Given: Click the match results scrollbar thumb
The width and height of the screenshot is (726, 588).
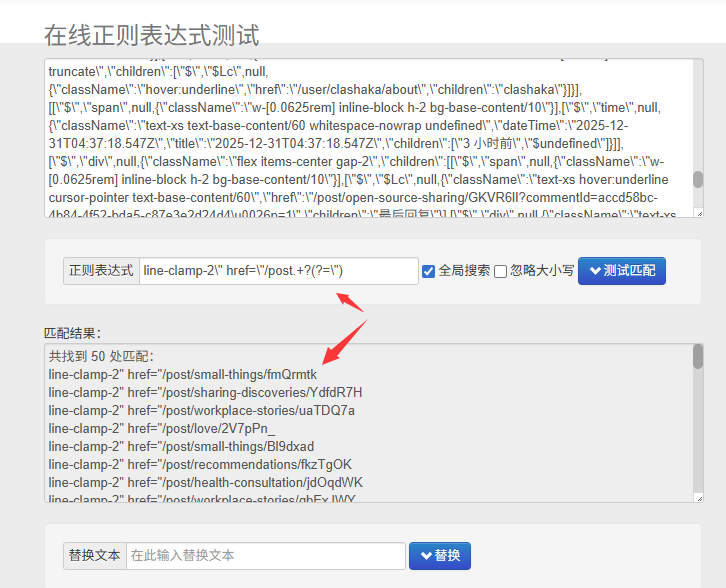Looking at the screenshot, I should pos(698,357).
